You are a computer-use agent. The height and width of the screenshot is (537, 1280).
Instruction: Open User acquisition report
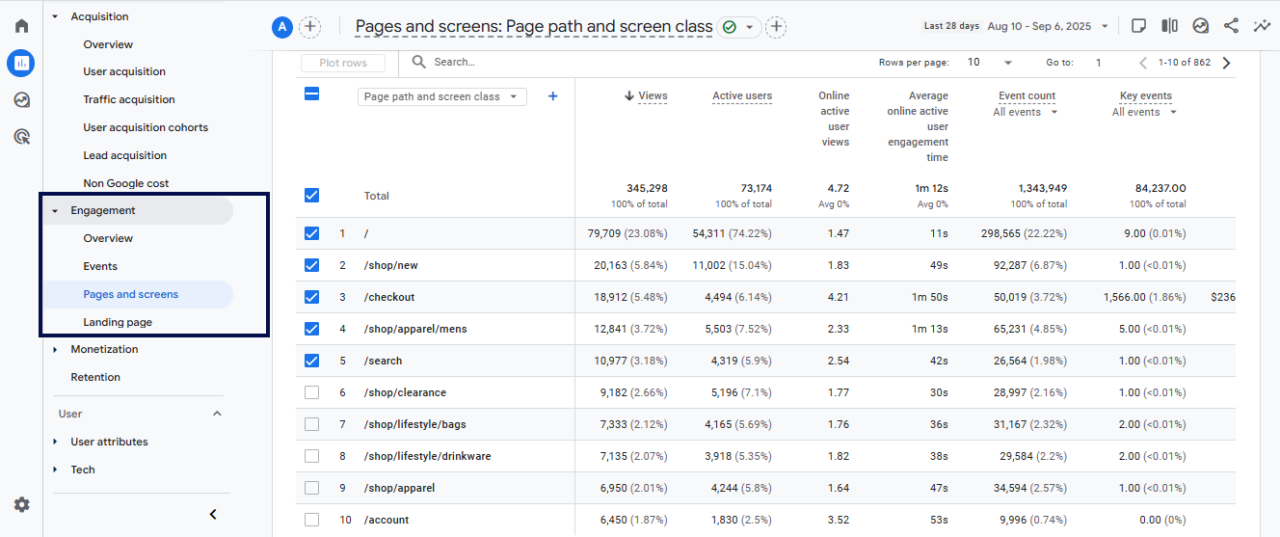point(124,72)
